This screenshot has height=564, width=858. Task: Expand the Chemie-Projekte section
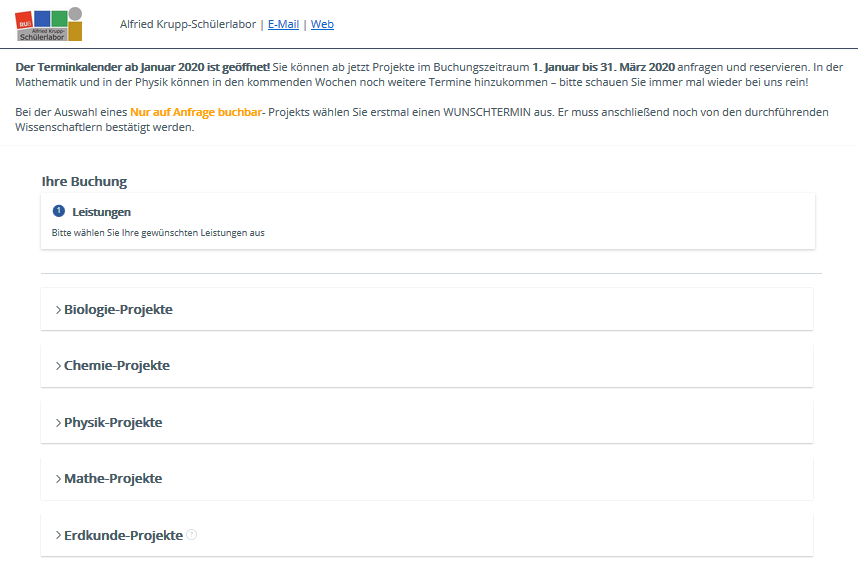(117, 366)
